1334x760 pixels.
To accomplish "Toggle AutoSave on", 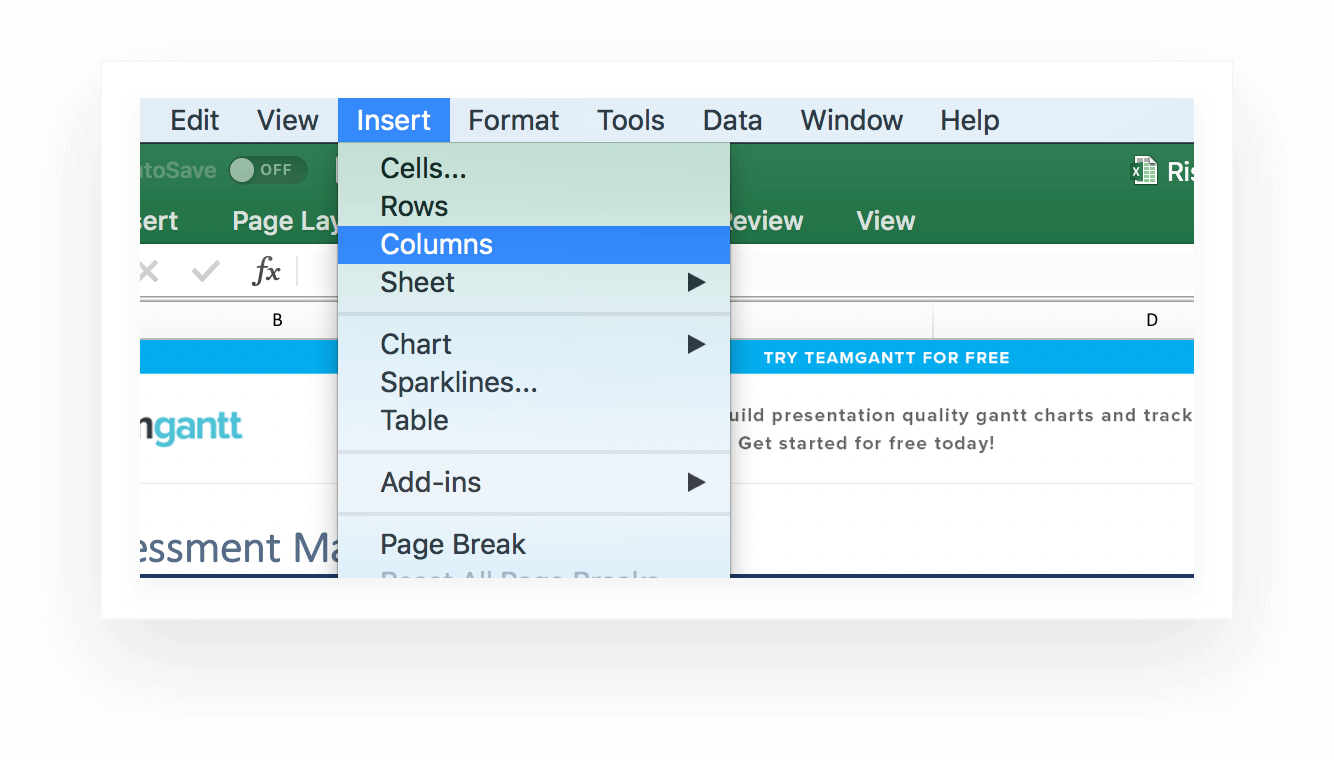I will [x=267, y=170].
